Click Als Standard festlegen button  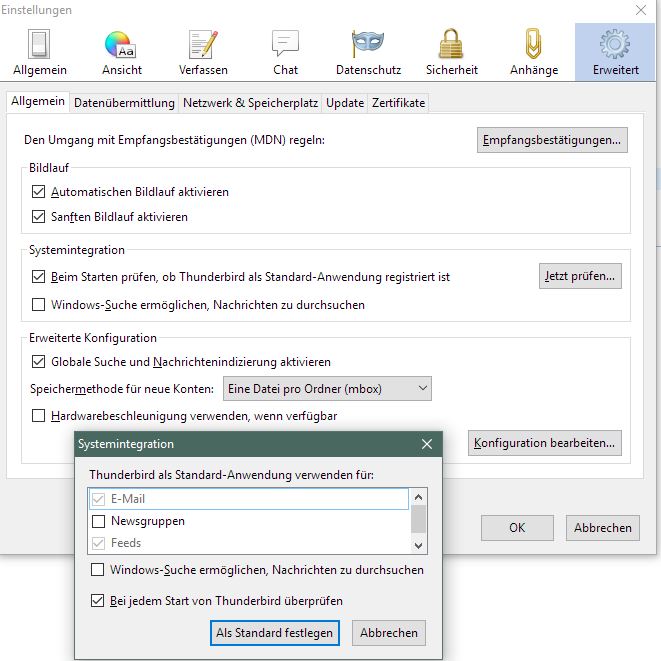(274, 633)
